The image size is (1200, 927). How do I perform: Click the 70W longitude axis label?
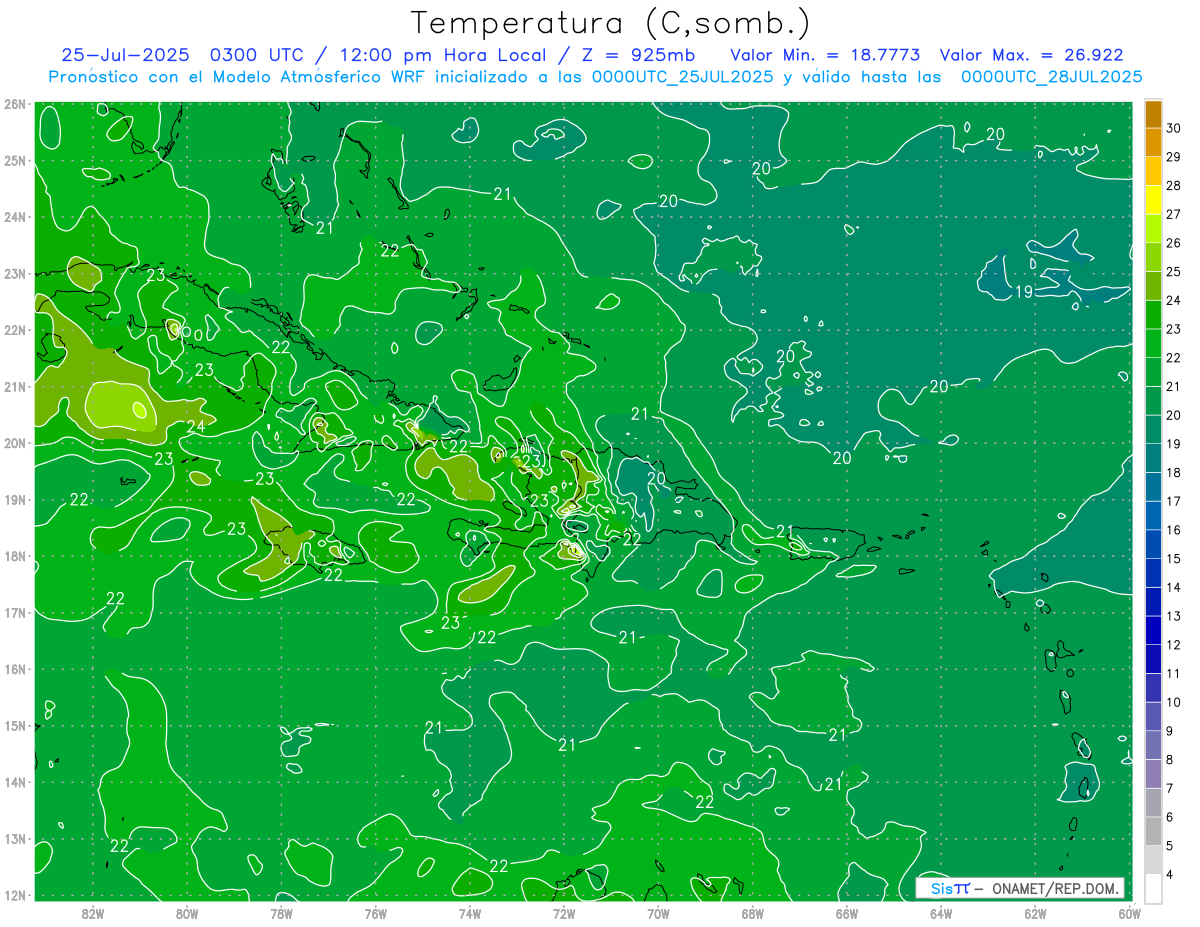point(658,913)
